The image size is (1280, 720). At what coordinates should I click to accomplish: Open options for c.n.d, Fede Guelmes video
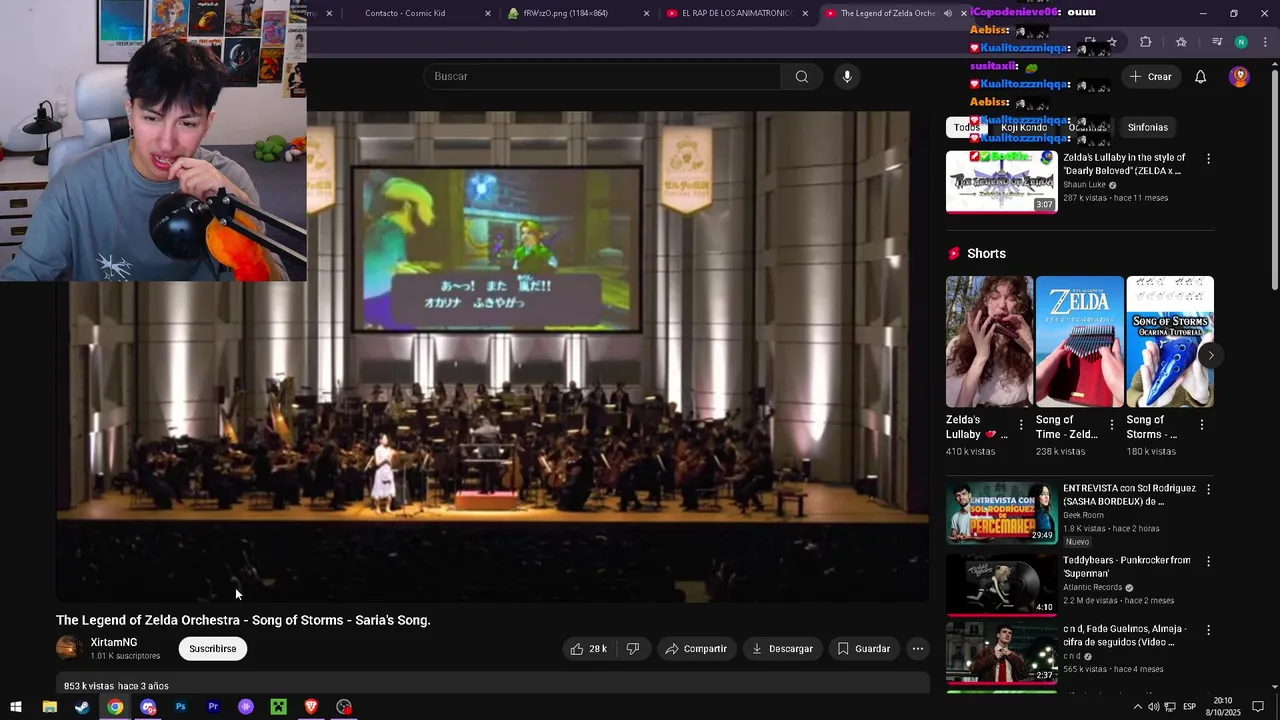1208,631
